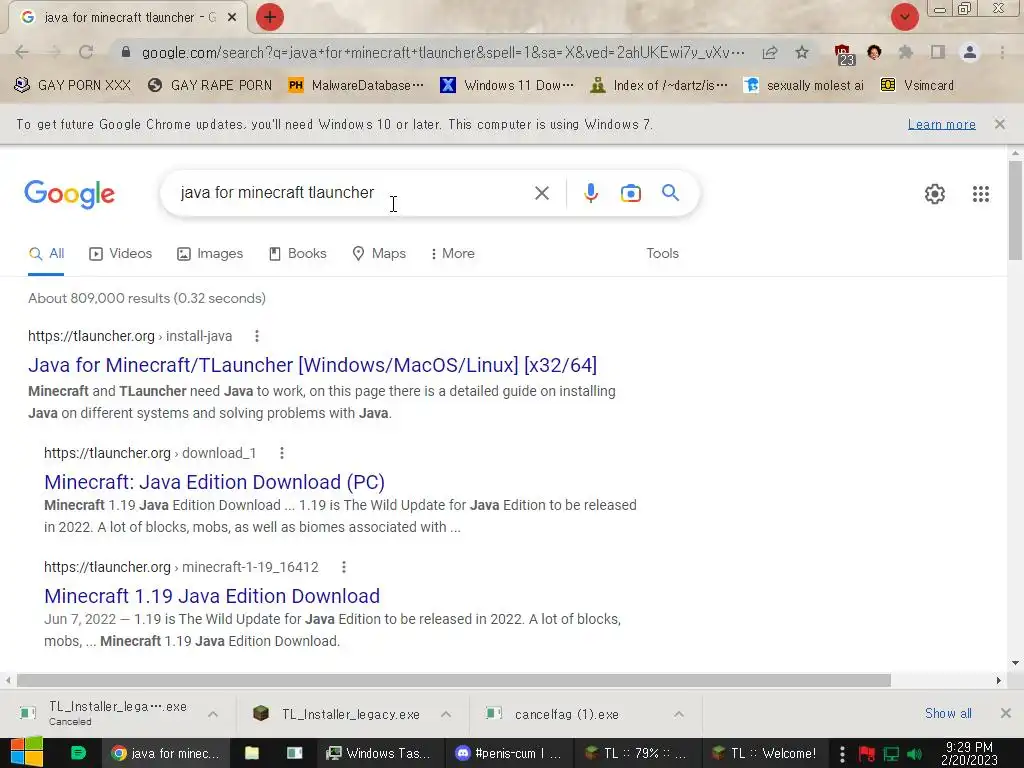Open the volume speaker tray icon
The image size is (1024, 768).
(x=914, y=754)
